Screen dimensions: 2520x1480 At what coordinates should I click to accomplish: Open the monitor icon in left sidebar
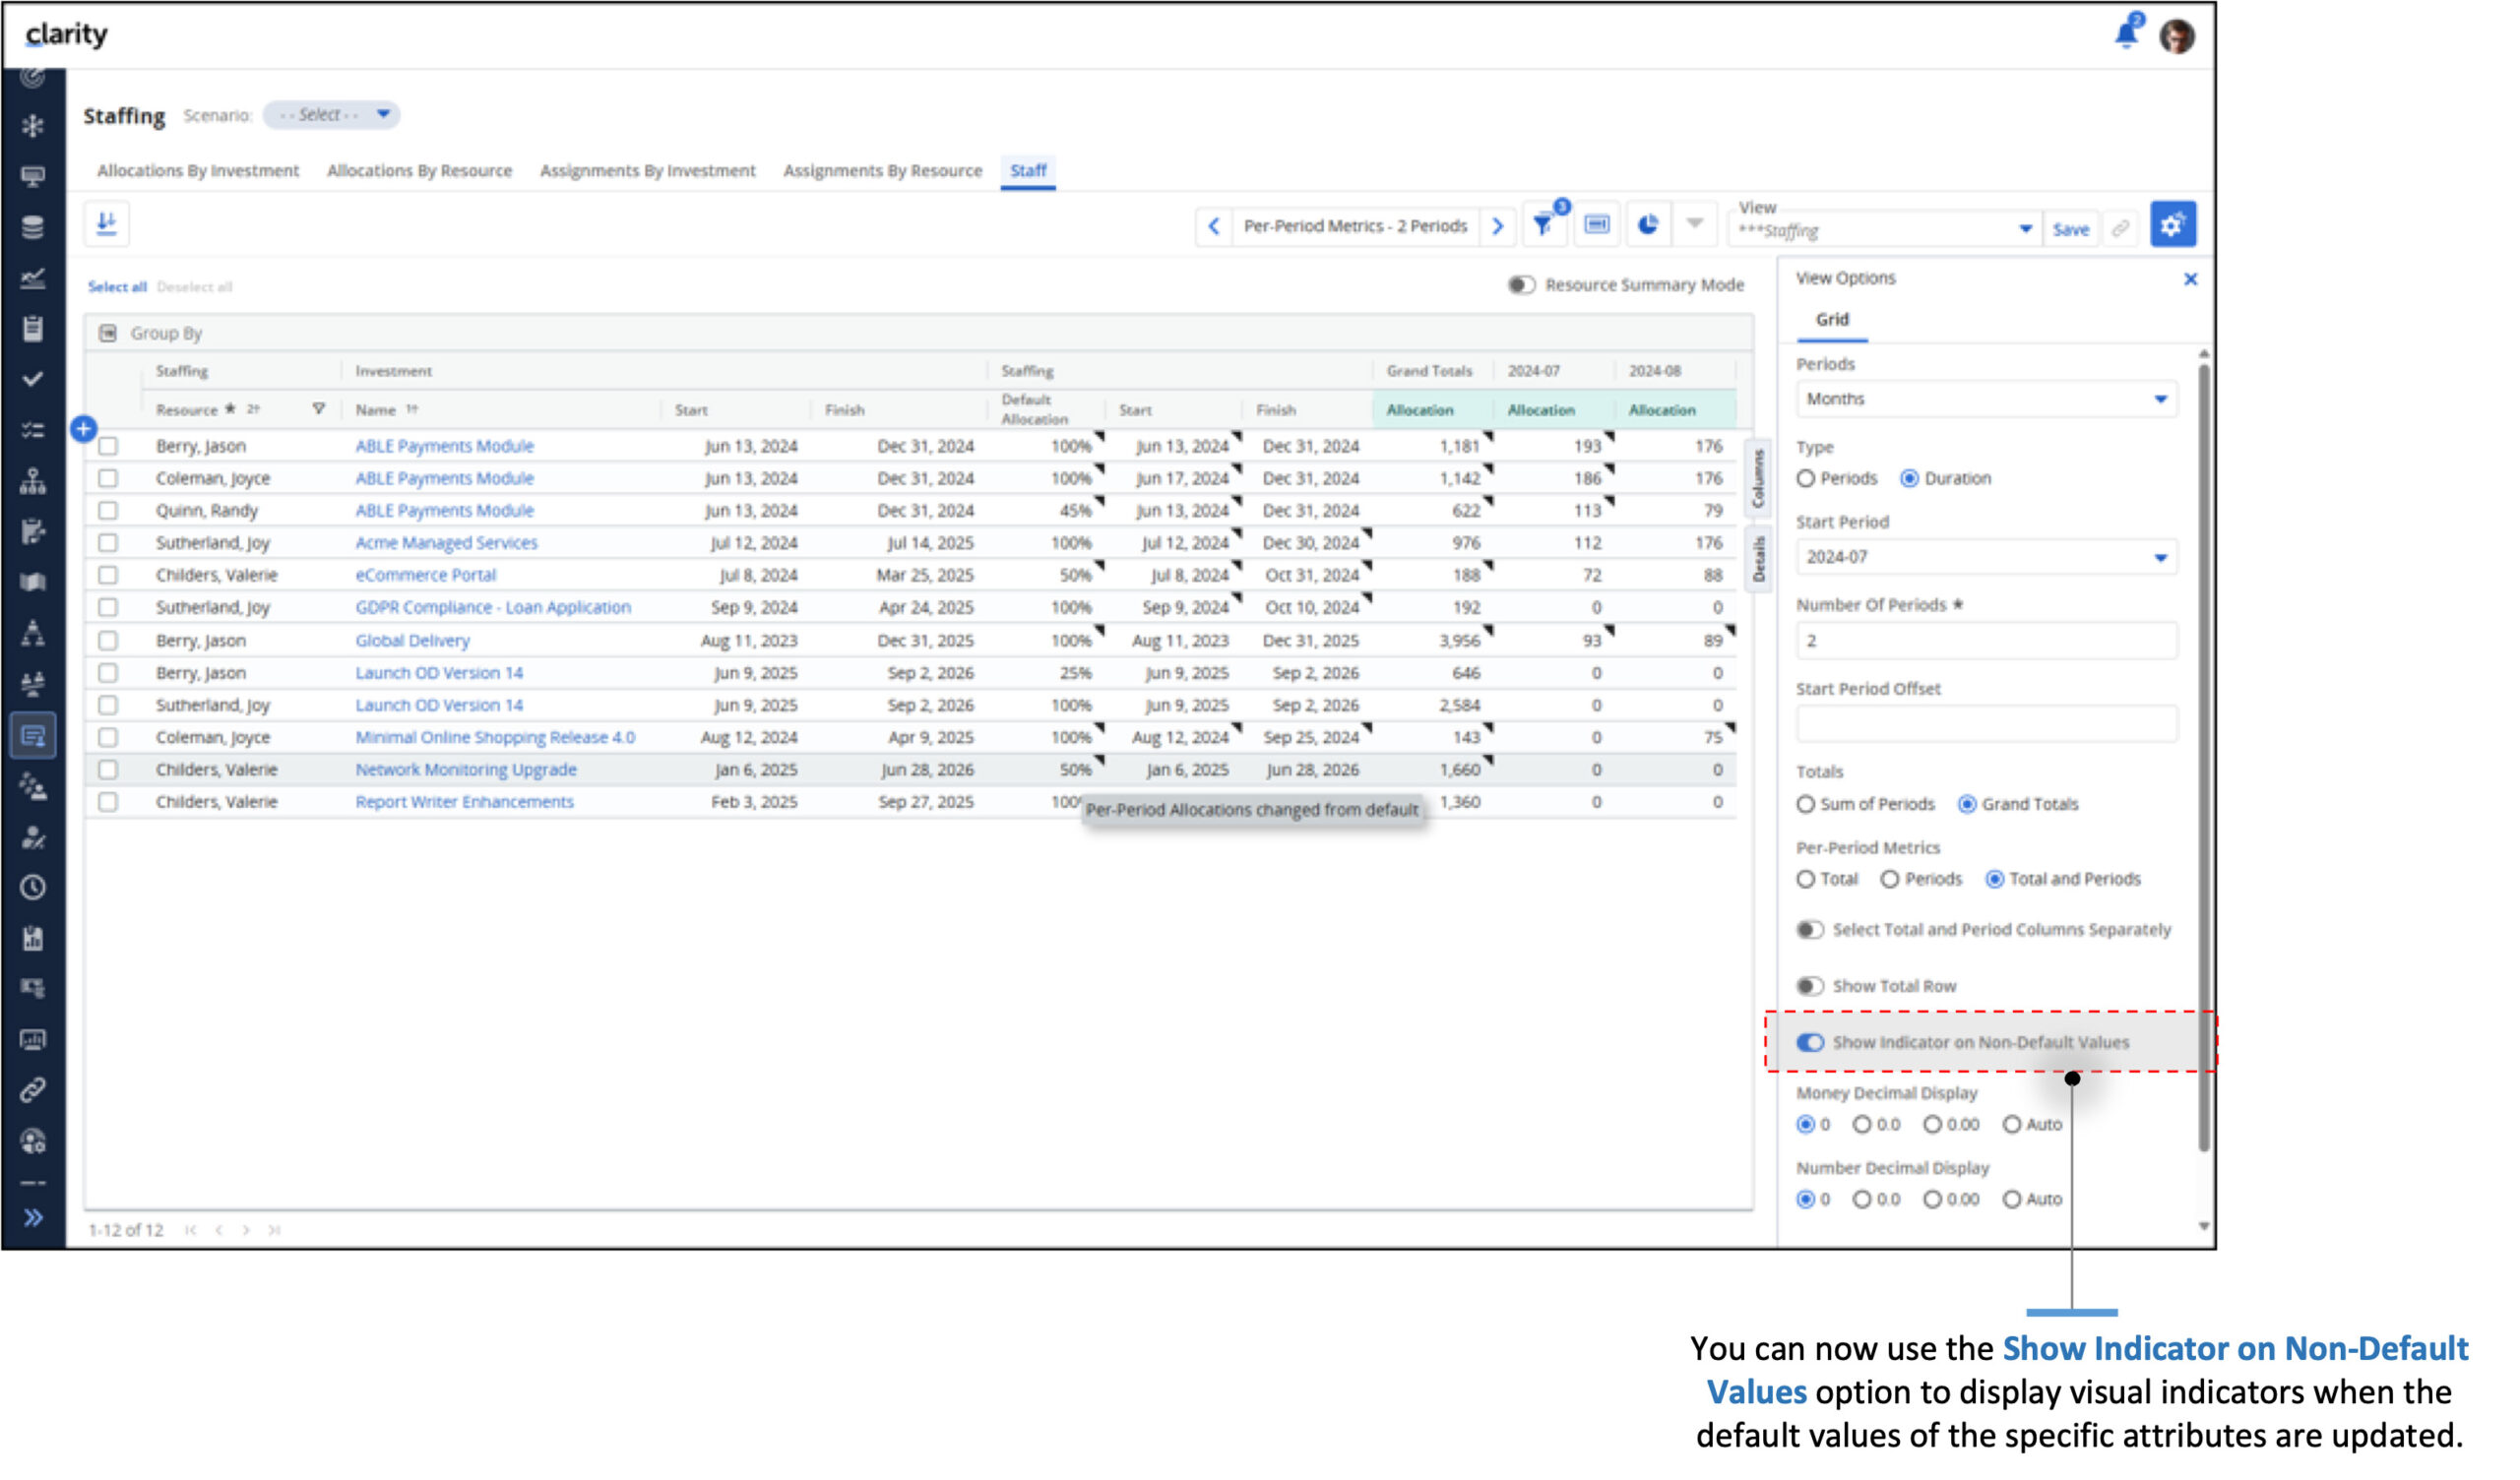[x=33, y=177]
